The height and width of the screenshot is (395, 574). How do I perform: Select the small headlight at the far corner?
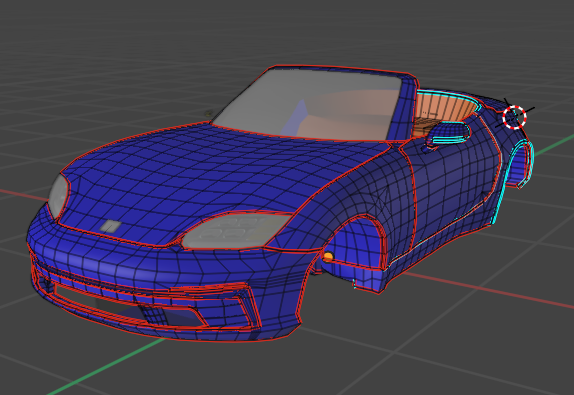[58, 196]
